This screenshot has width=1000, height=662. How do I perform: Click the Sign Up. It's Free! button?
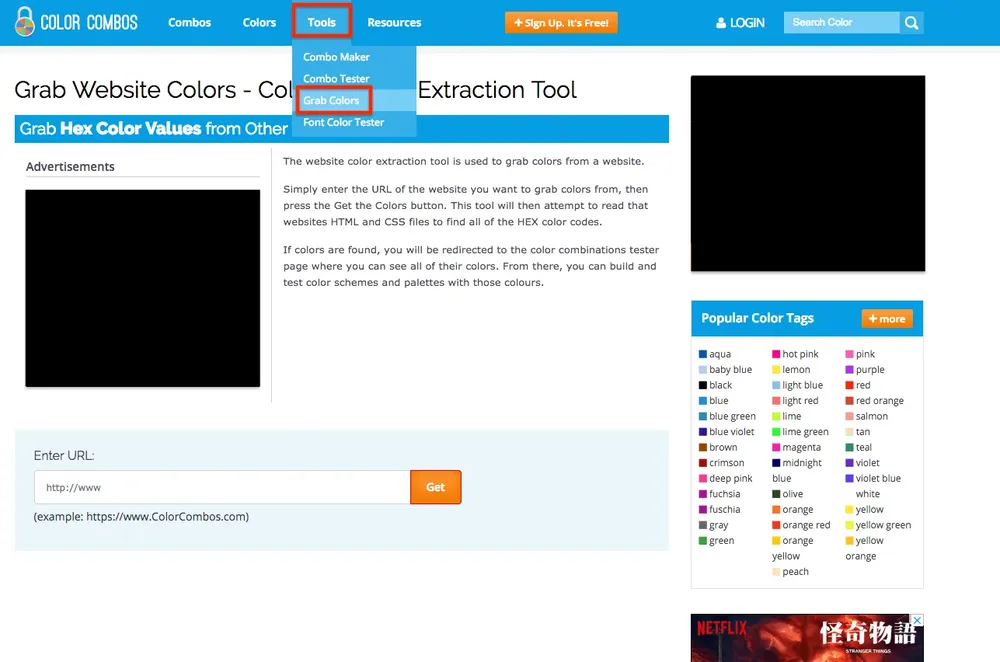[561, 22]
